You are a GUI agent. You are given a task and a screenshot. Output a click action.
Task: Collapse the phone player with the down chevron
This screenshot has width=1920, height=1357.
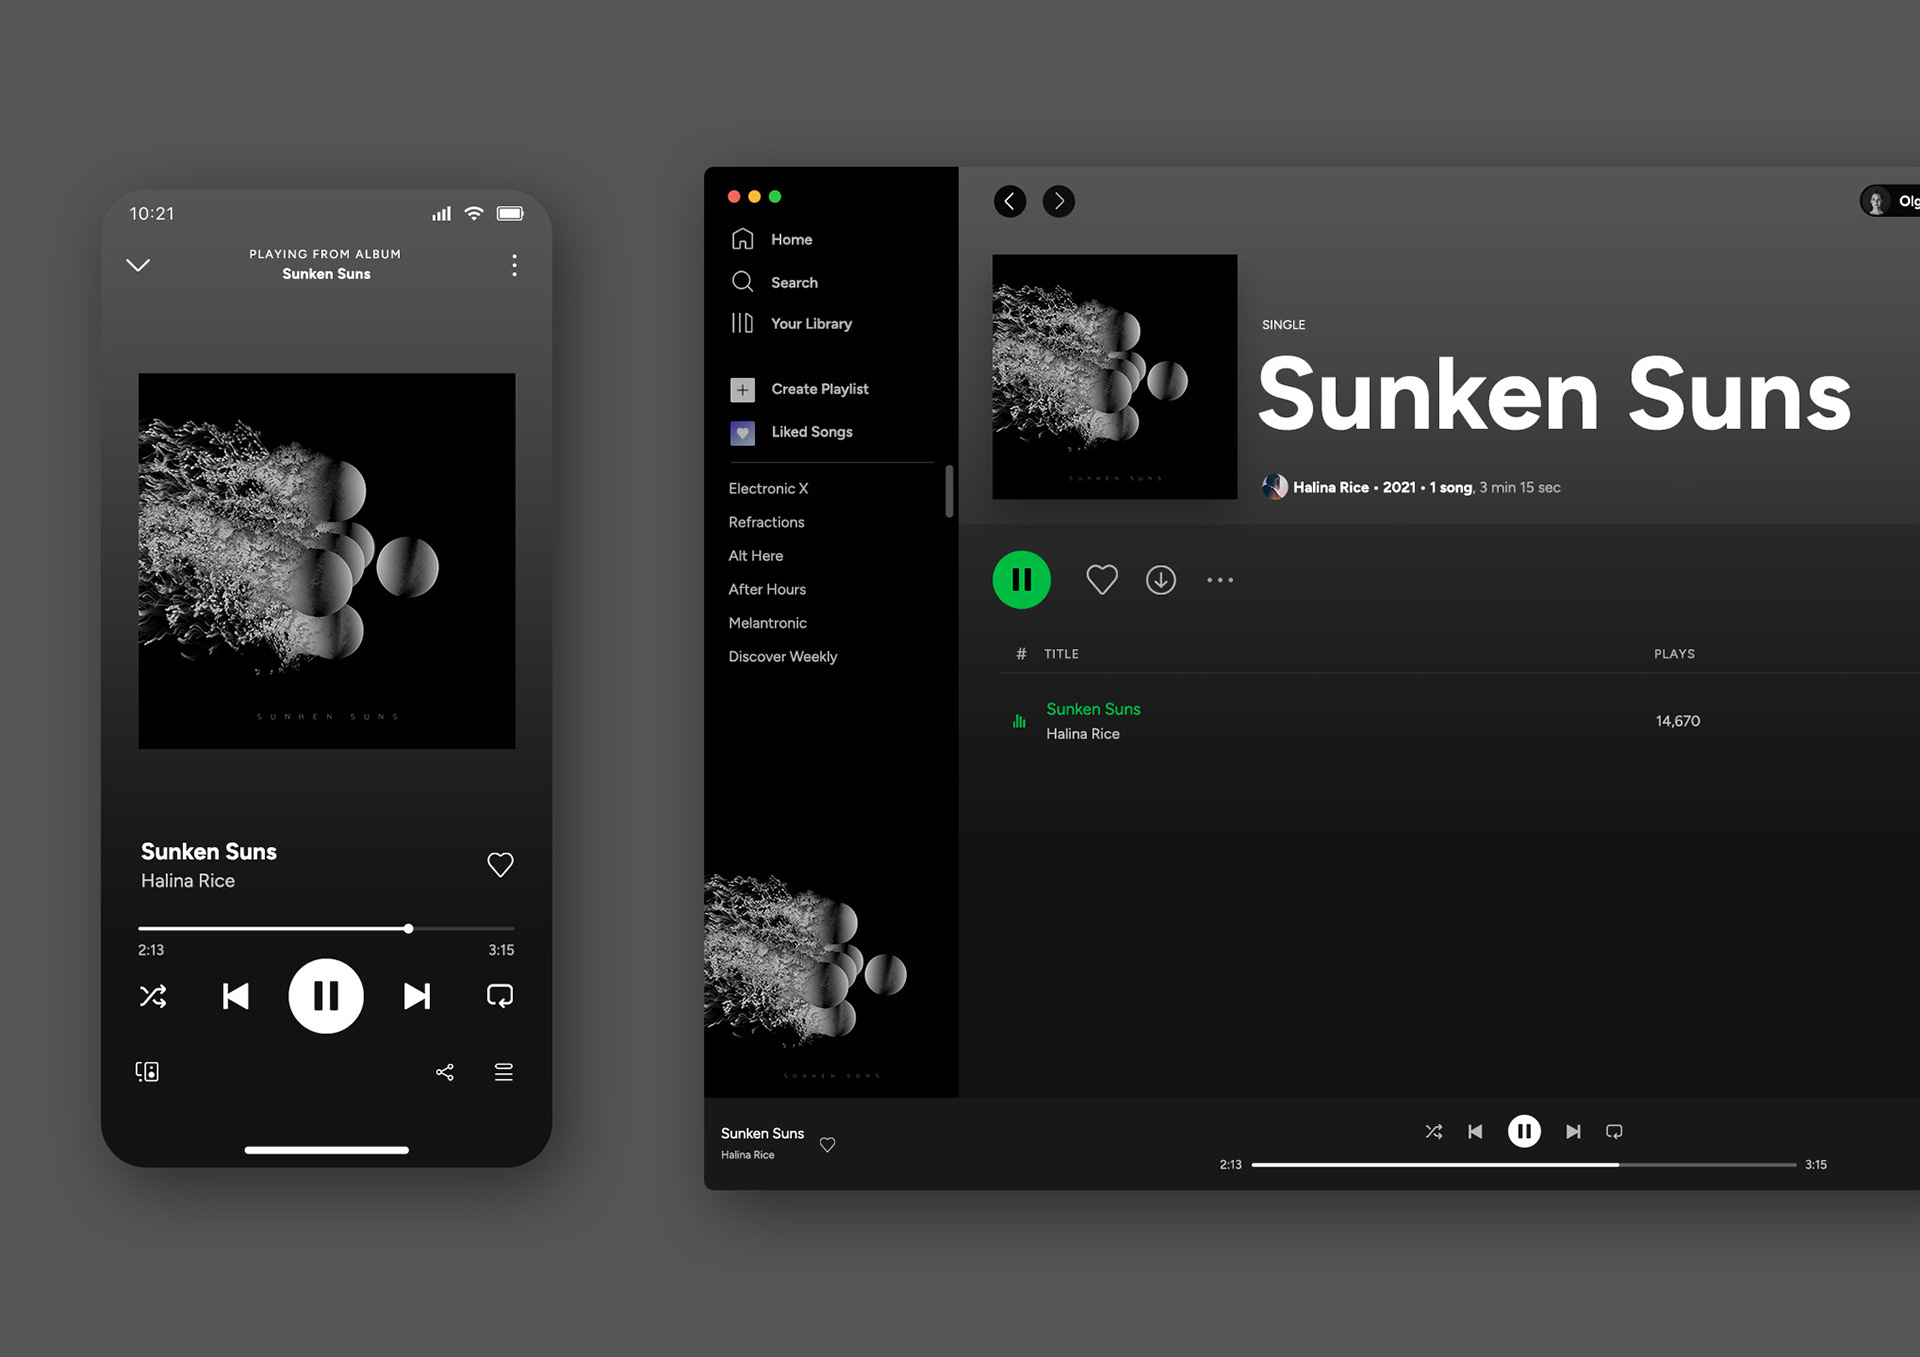click(138, 265)
